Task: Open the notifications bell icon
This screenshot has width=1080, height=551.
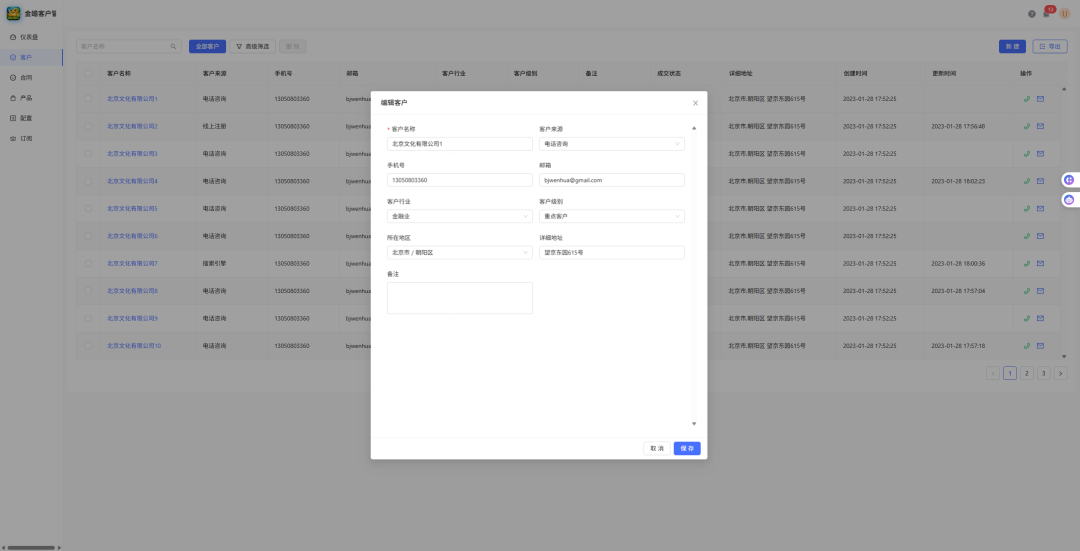Action: (x=1047, y=13)
